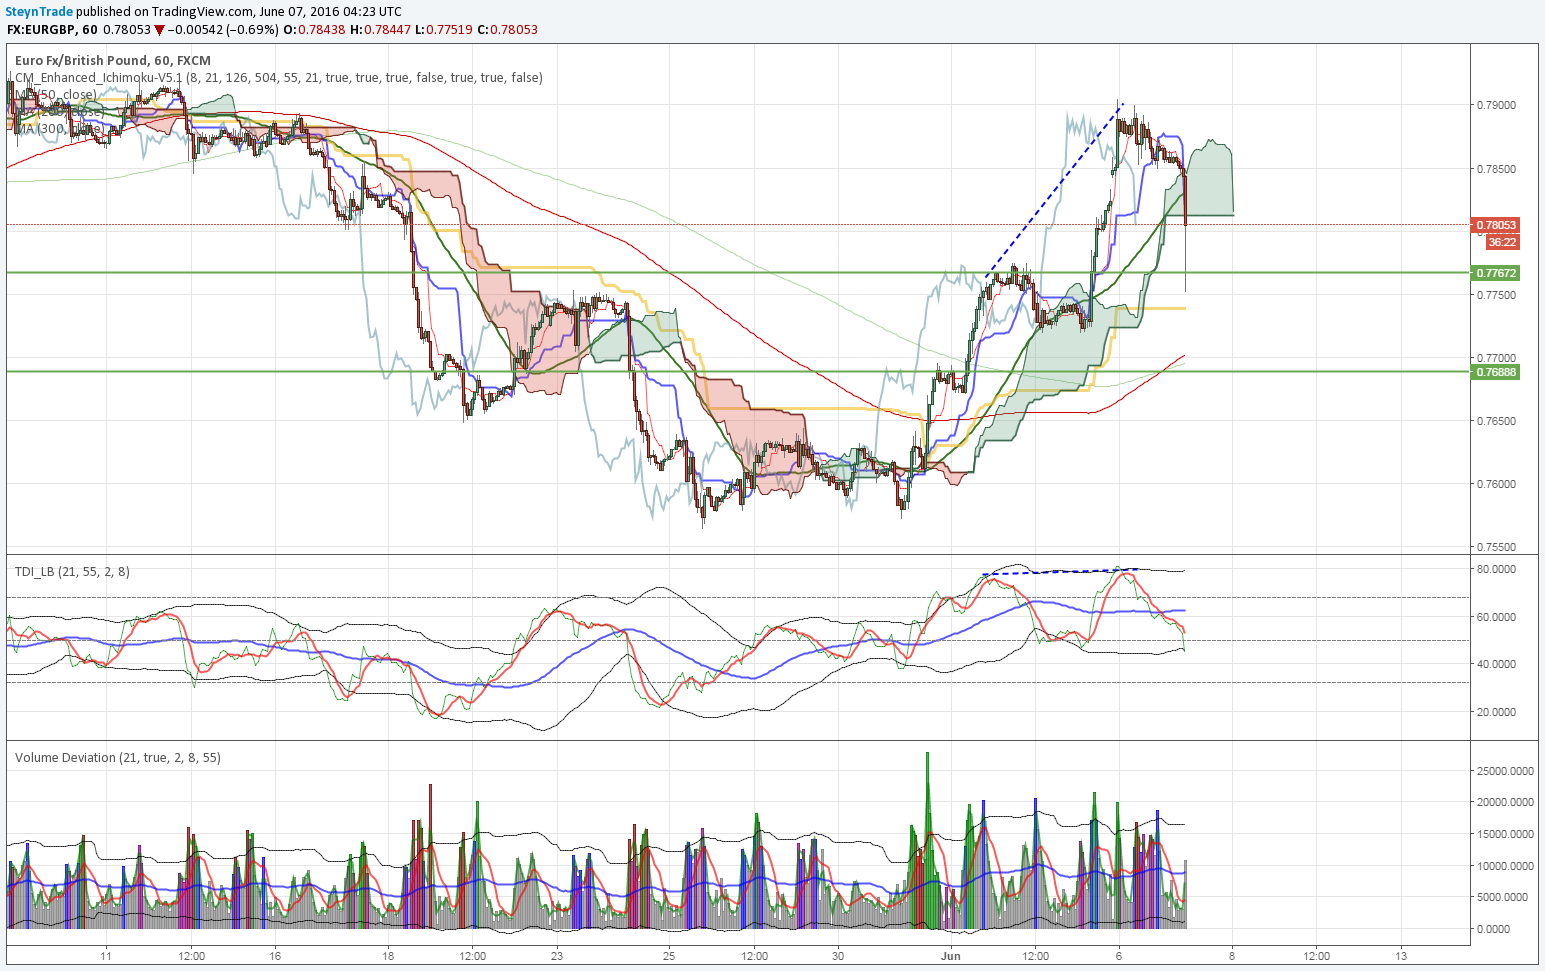Click the open value O:0.78438

pos(315,29)
